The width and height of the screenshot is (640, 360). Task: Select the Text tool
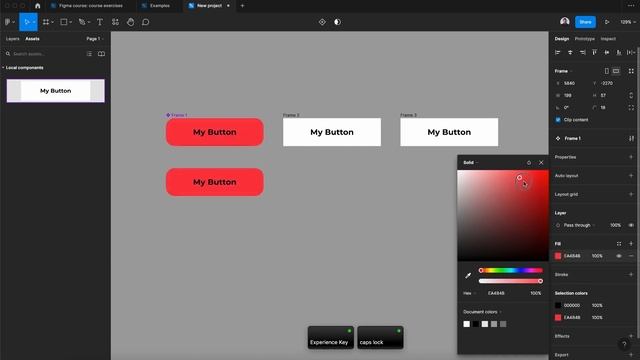(100, 22)
